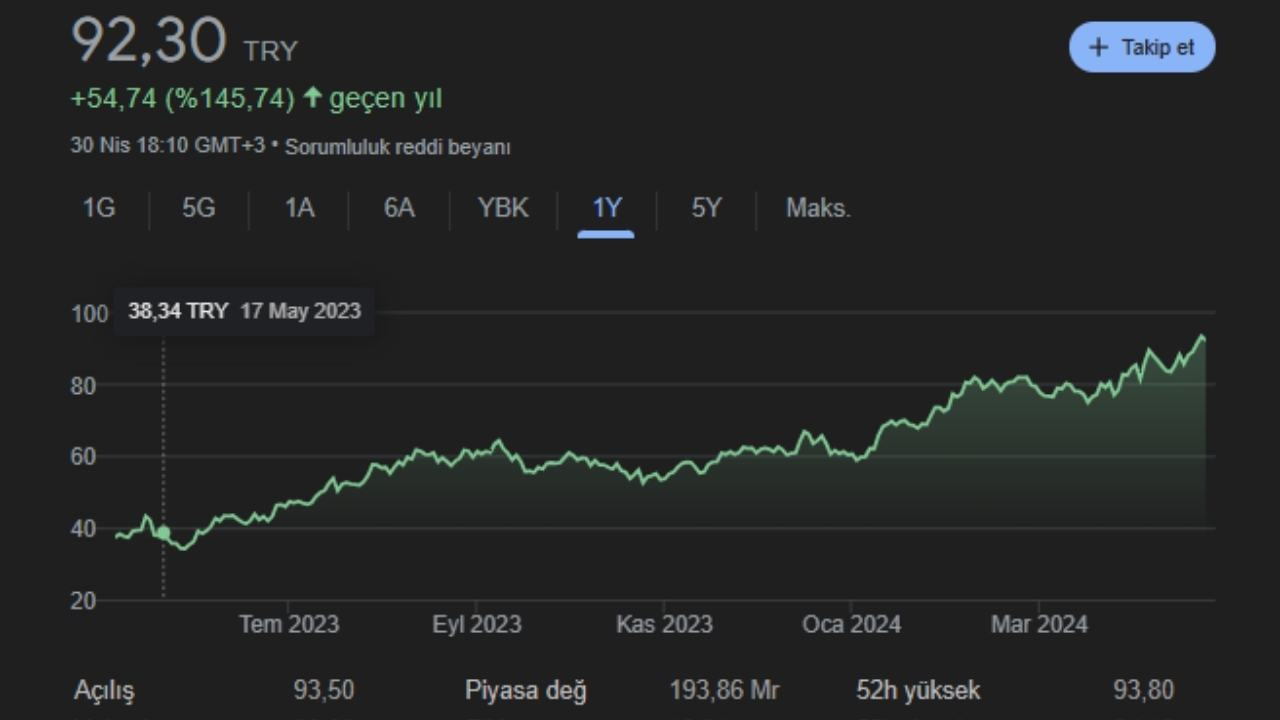Image resolution: width=1280 pixels, height=720 pixels.
Task: Click the Oca 2024 axis label
Action: [851, 625]
